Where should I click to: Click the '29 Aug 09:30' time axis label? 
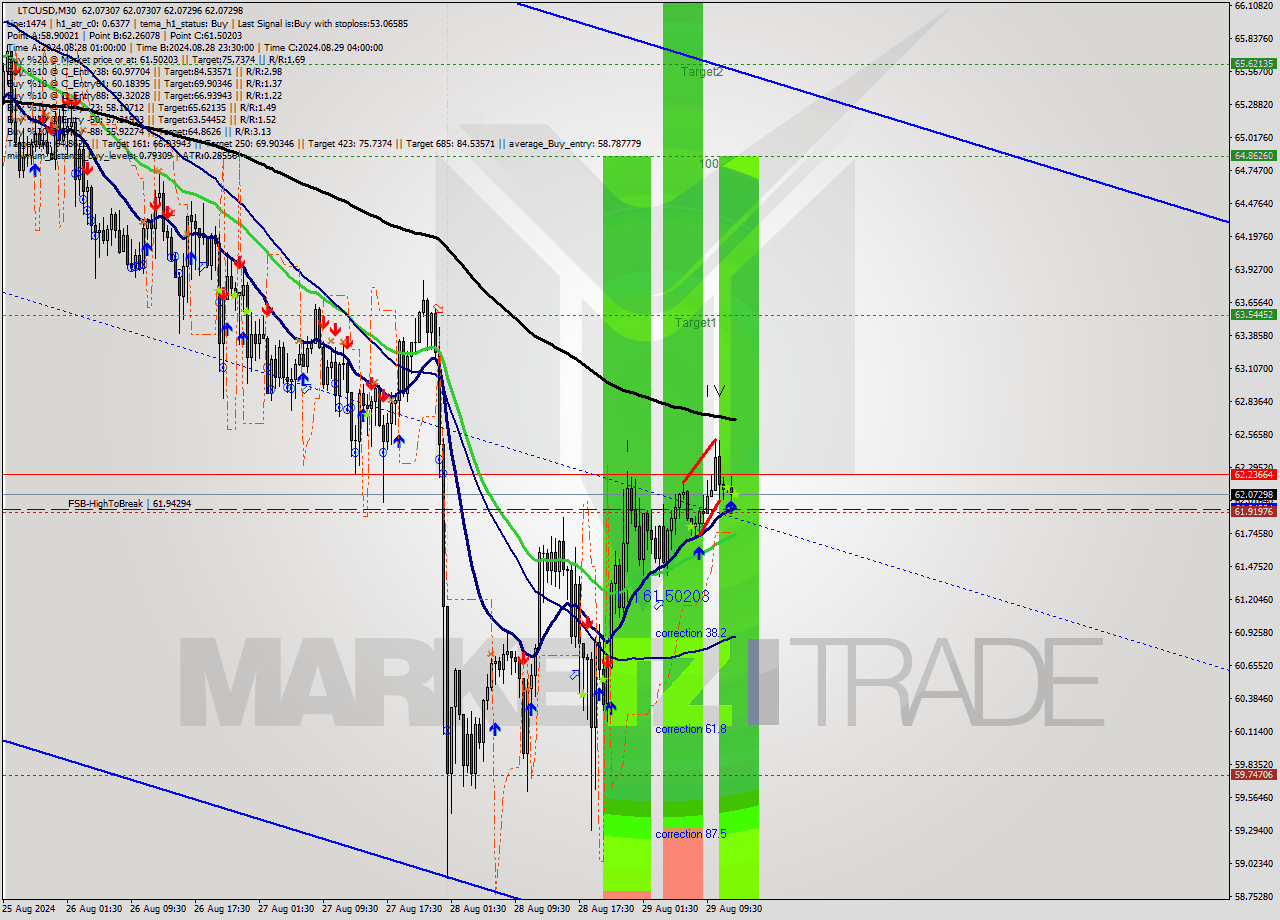click(734, 910)
